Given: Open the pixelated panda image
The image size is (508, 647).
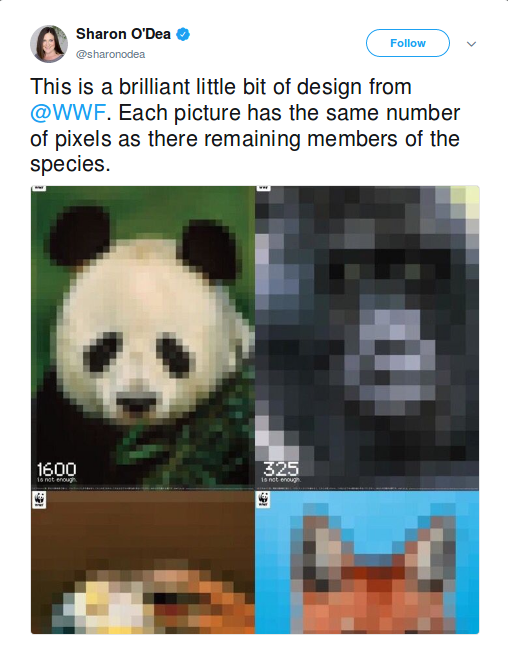Looking at the screenshot, I should click(x=143, y=337).
